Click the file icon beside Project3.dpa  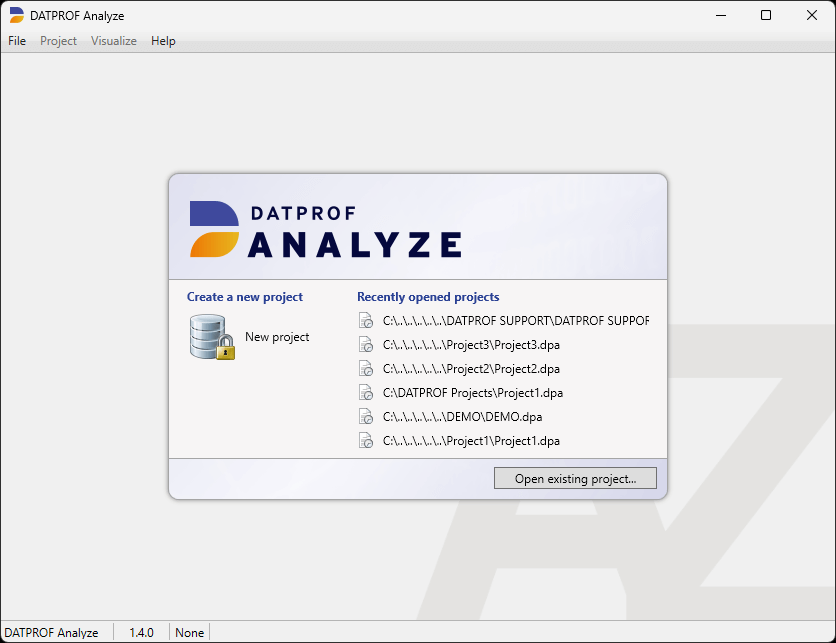click(366, 344)
